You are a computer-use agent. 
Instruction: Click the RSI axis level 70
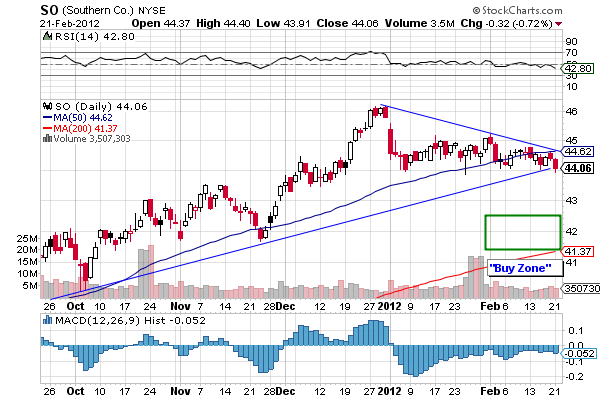[x=571, y=52]
